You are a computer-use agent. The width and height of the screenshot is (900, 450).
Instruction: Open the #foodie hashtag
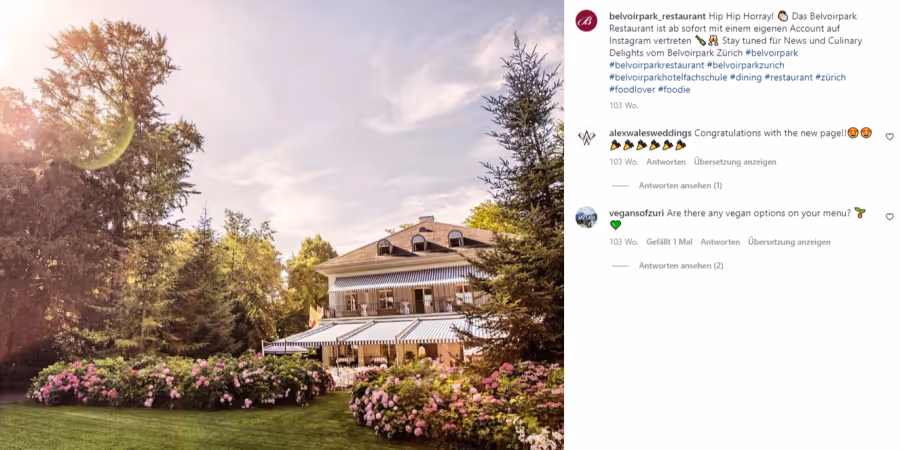tap(674, 90)
